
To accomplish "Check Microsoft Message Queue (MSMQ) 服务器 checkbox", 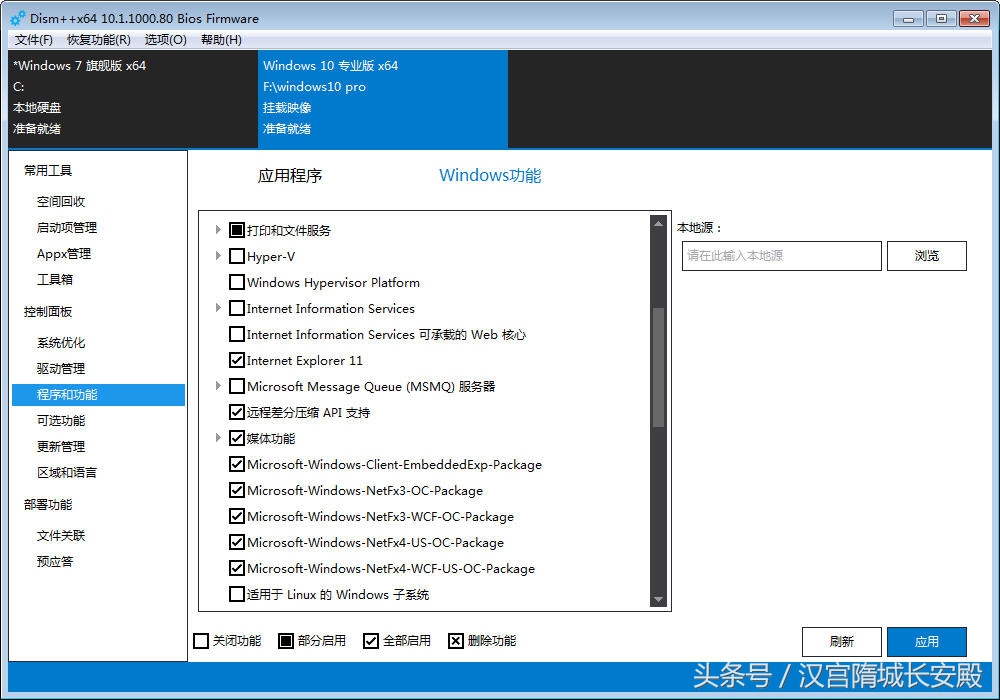I will (237, 386).
